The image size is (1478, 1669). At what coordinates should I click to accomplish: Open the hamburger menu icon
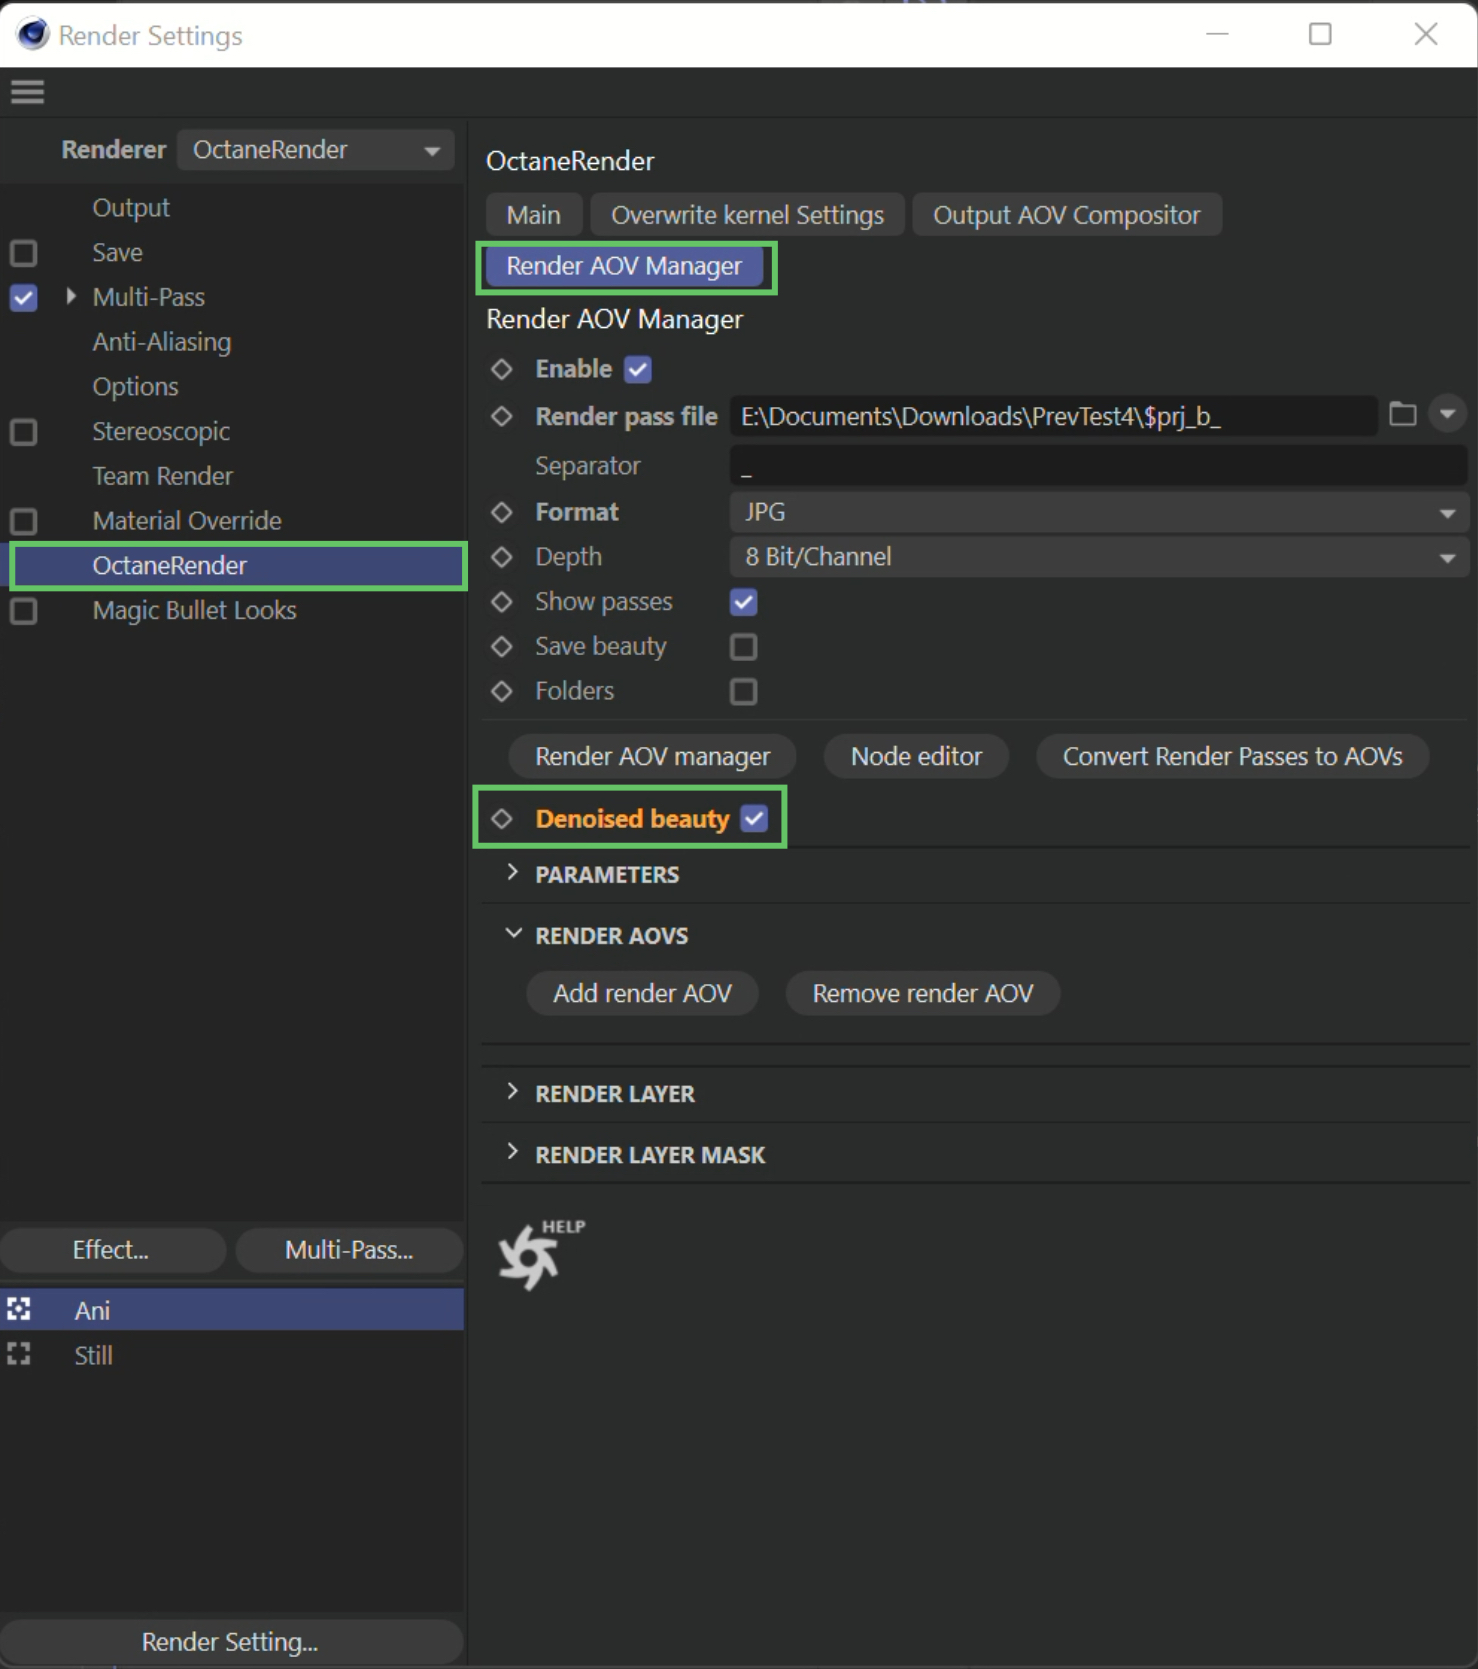(x=27, y=92)
